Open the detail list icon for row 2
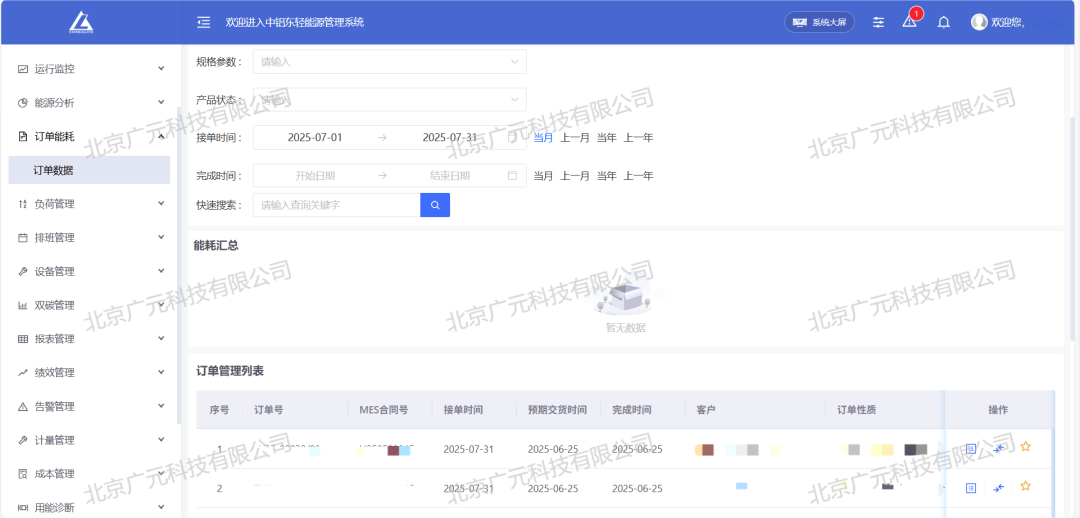Viewport: 1080px width, 518px height. 971,488
